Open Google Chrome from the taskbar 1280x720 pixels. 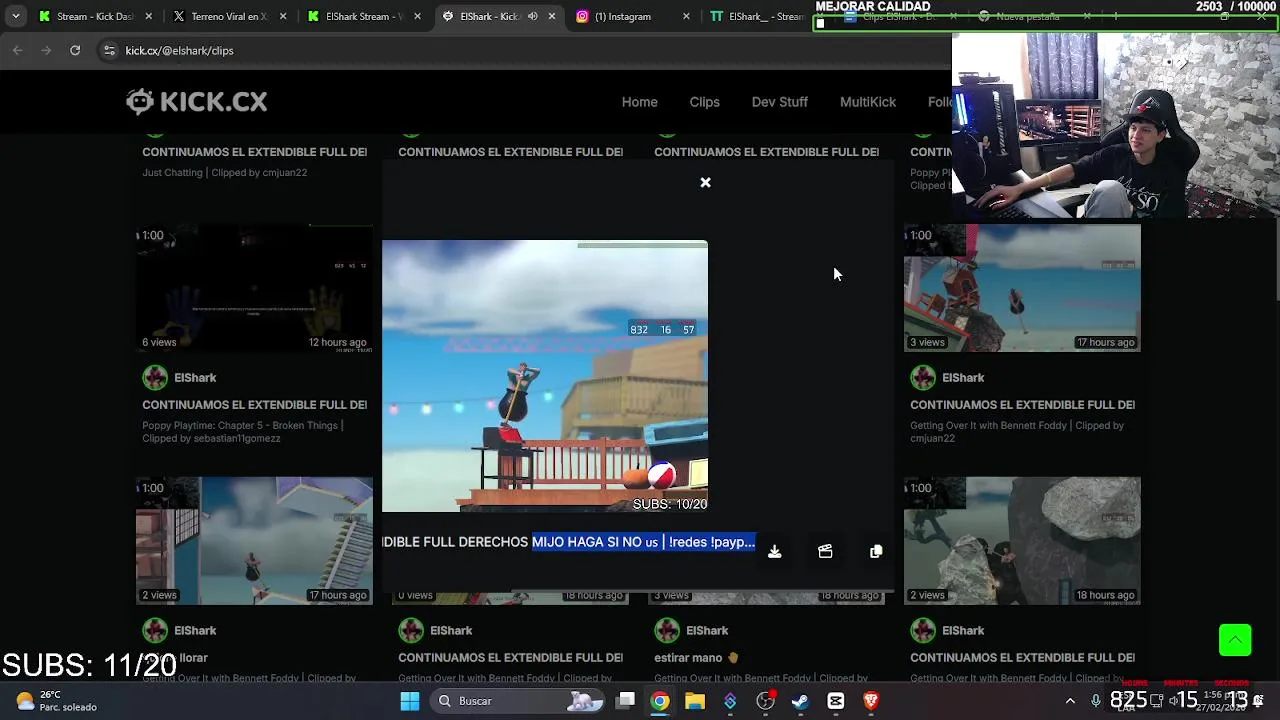(660, 701)
